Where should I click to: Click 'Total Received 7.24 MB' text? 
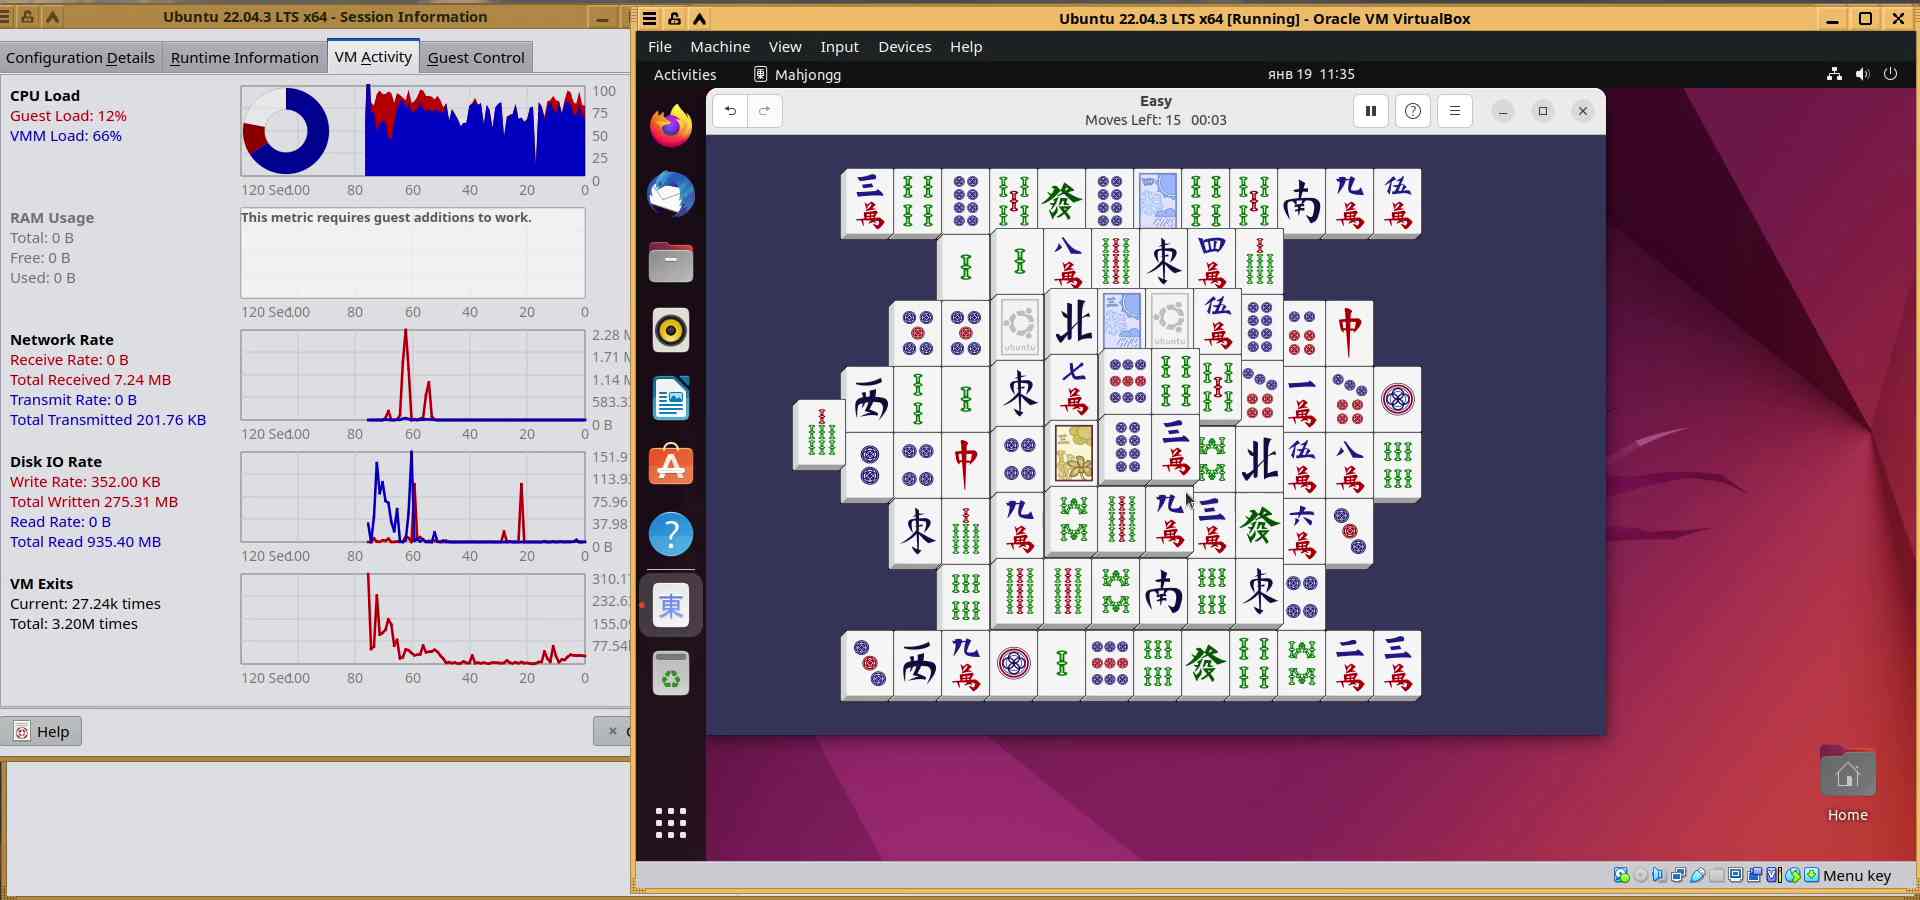coord(90,380)
